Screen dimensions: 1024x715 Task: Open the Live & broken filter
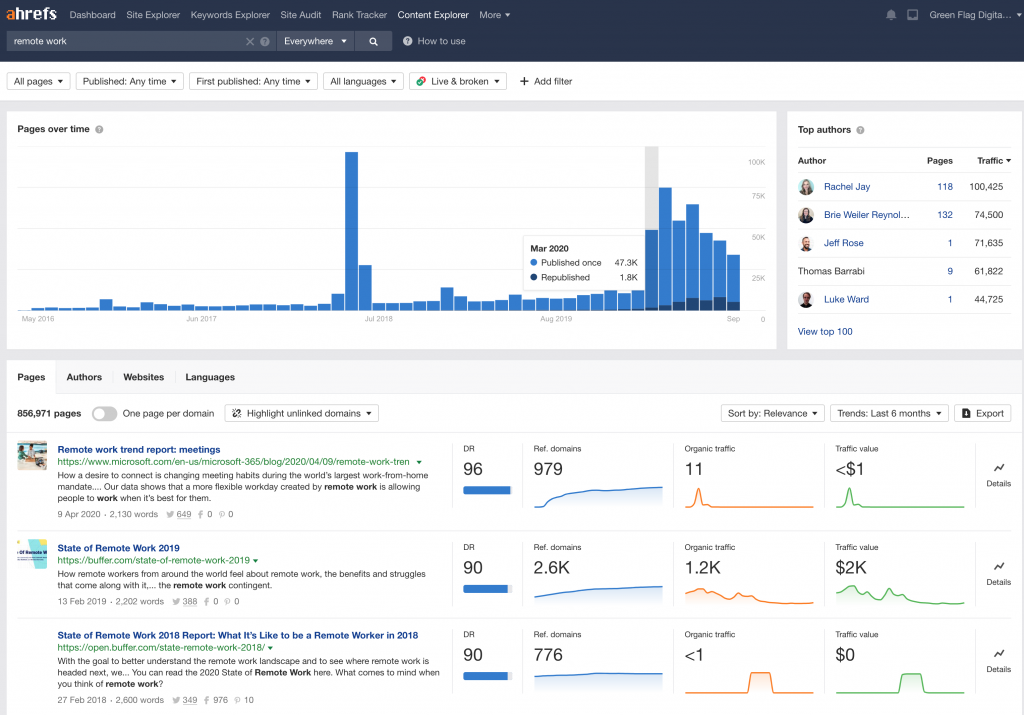[458, 82]
